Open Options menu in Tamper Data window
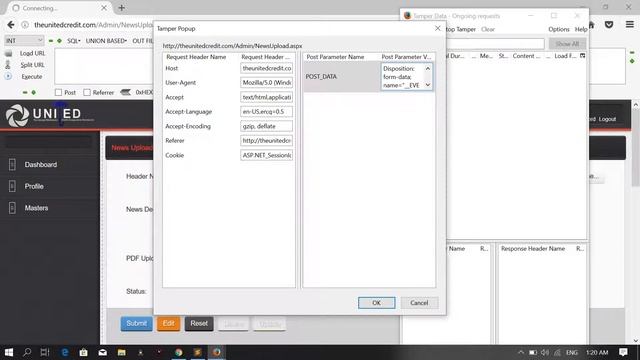Screen dimensions: 640x360 (x=559, y=29)
